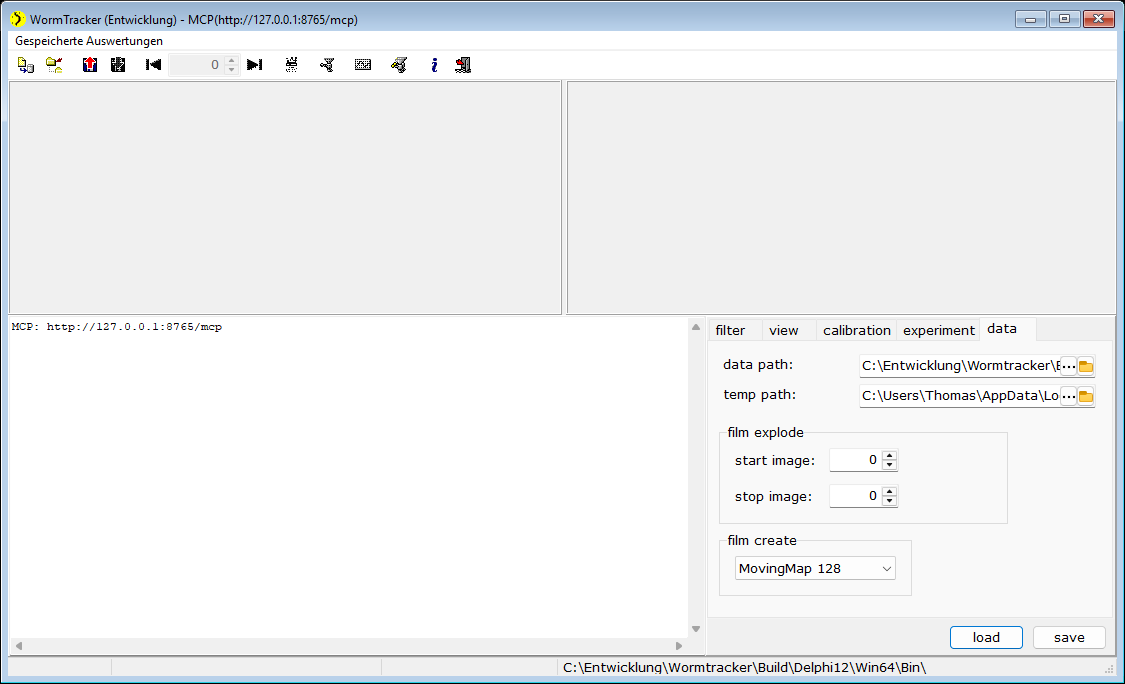Click the stop image value field
The image size is (1125, 684).
[855, 496]
